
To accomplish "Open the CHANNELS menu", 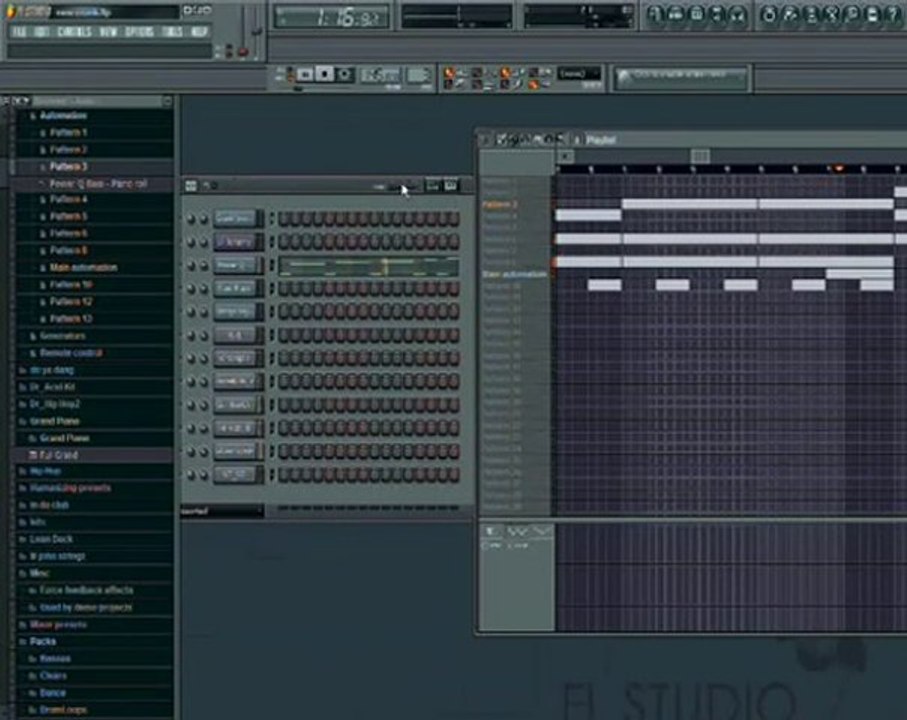I will pos(74,31).
